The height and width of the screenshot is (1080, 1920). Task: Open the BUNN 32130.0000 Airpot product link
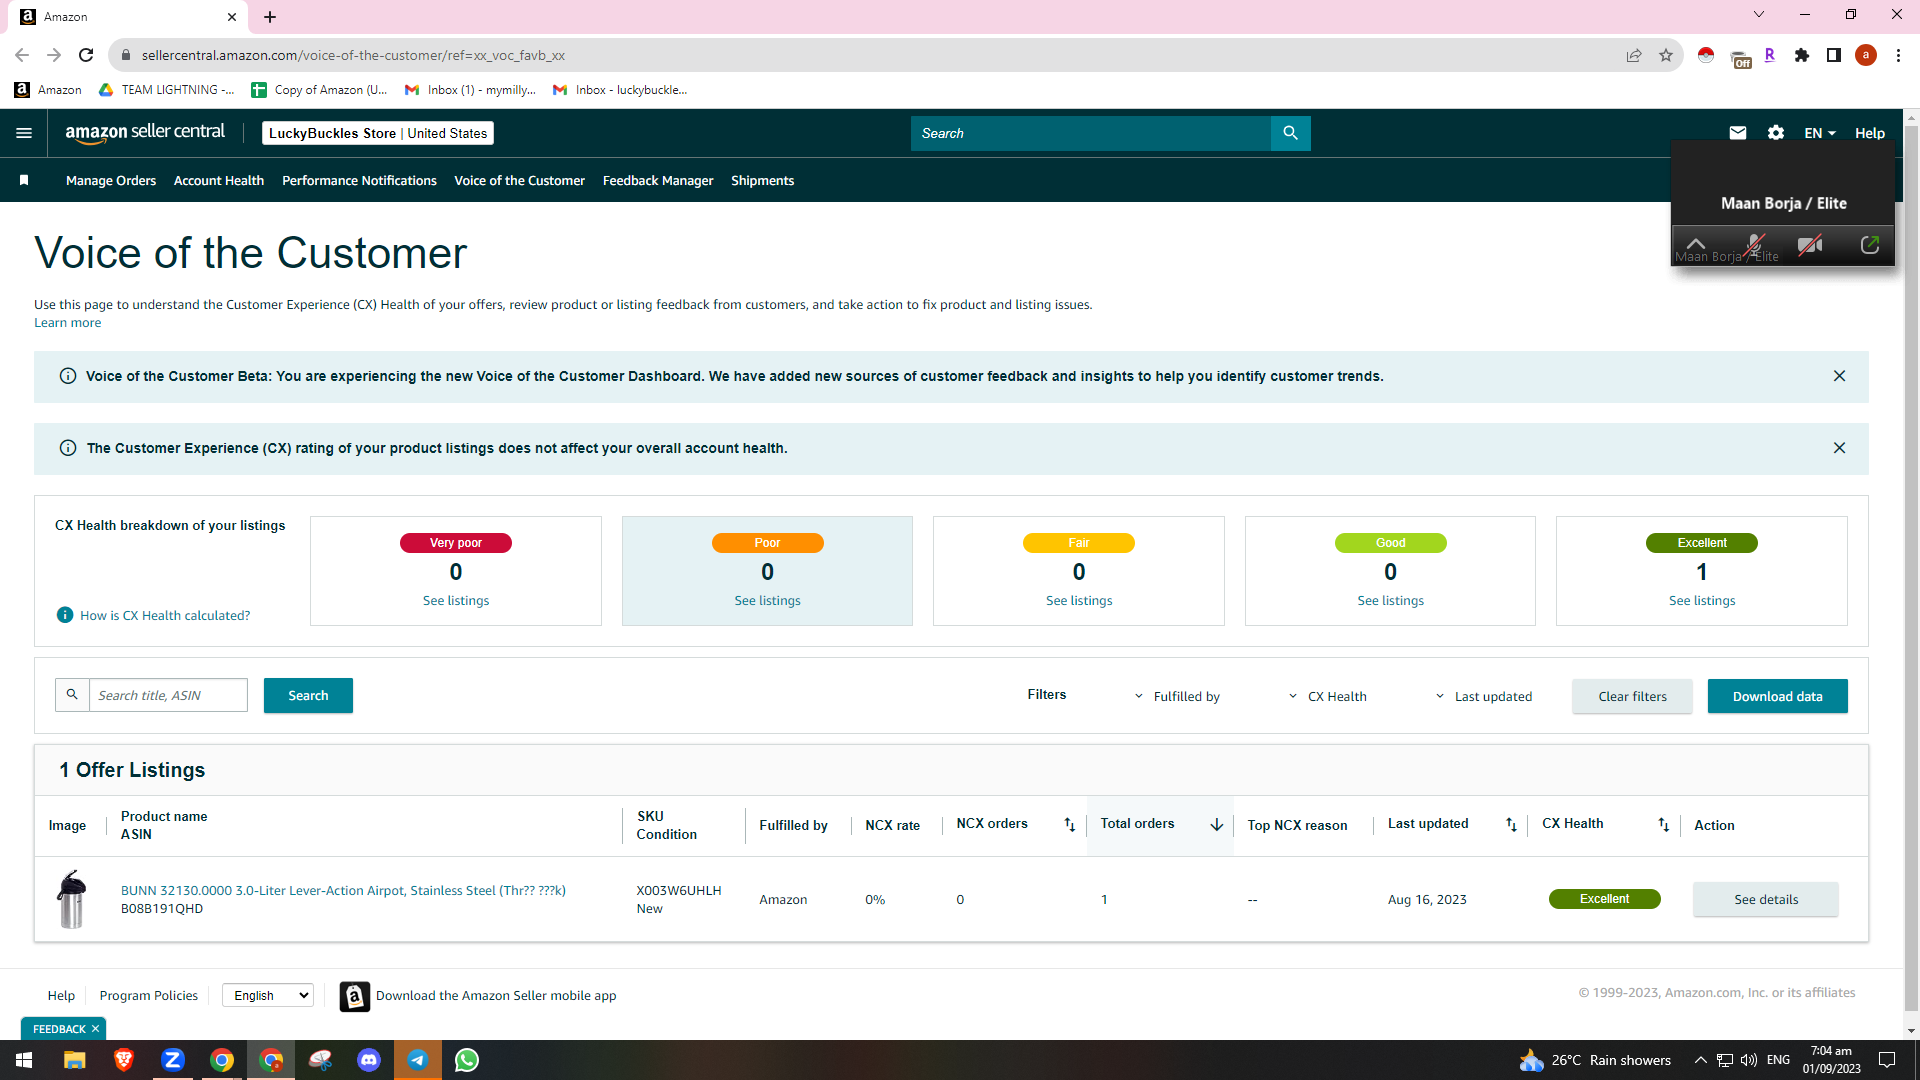343,890
